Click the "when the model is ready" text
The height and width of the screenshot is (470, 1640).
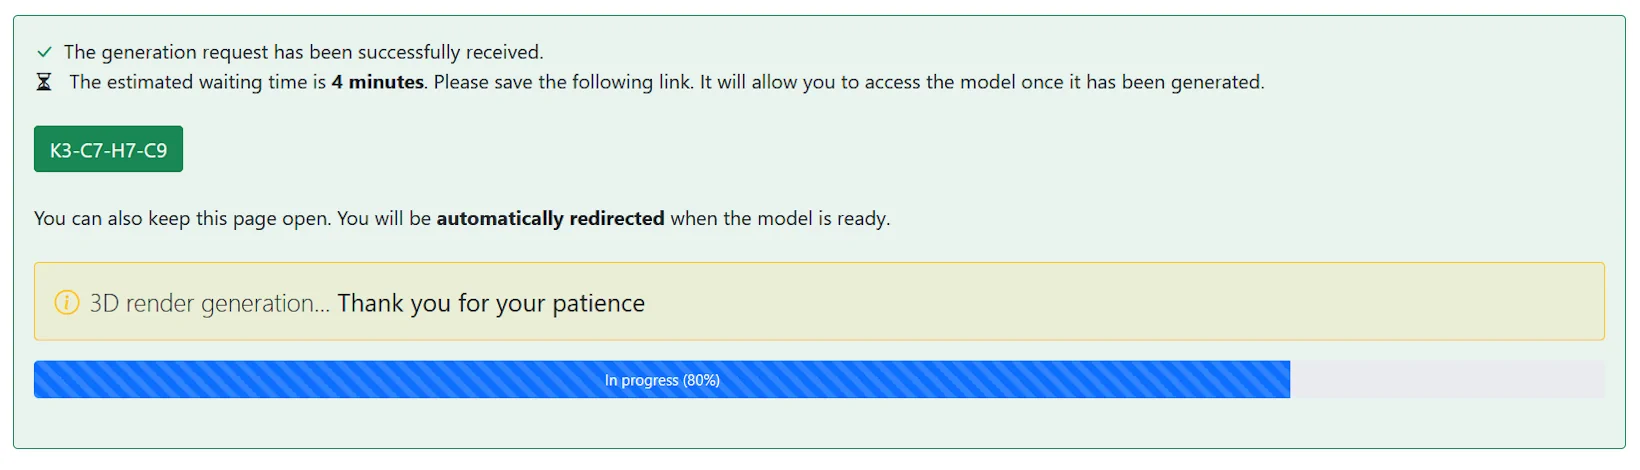pos(779,218)
